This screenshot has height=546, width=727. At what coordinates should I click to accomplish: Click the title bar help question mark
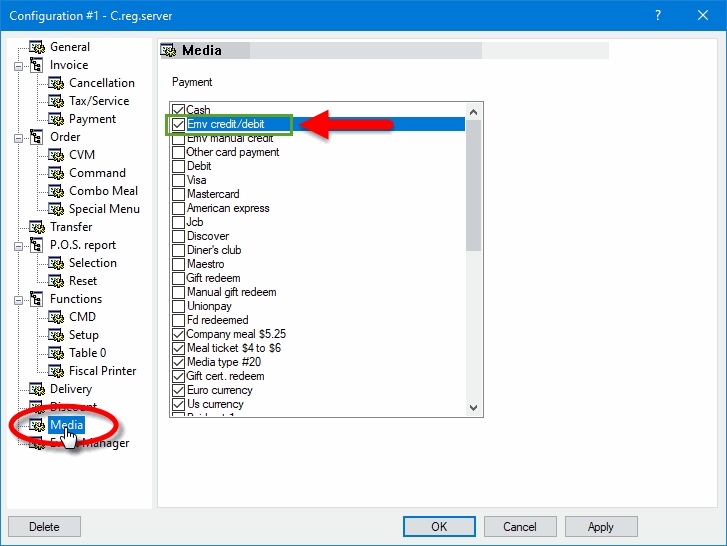[658, 15]
